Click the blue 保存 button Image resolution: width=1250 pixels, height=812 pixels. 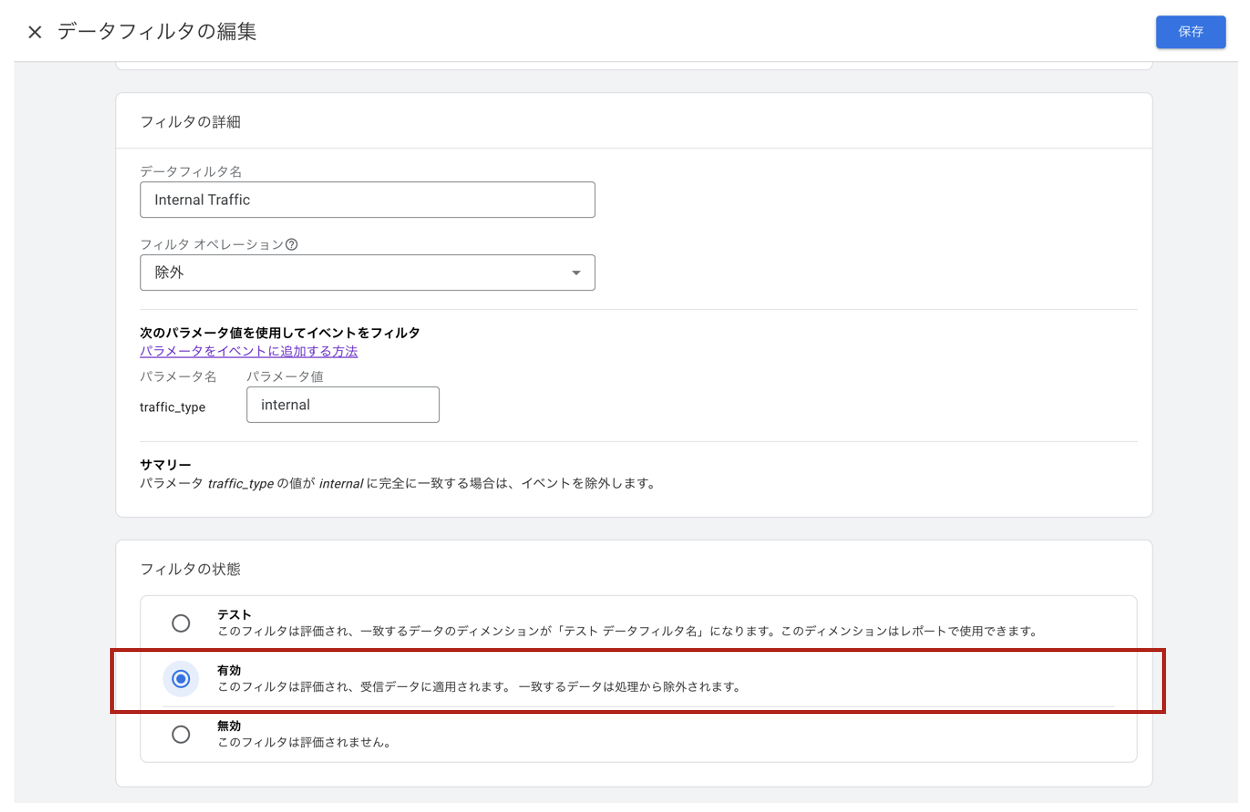(1190, 32)
